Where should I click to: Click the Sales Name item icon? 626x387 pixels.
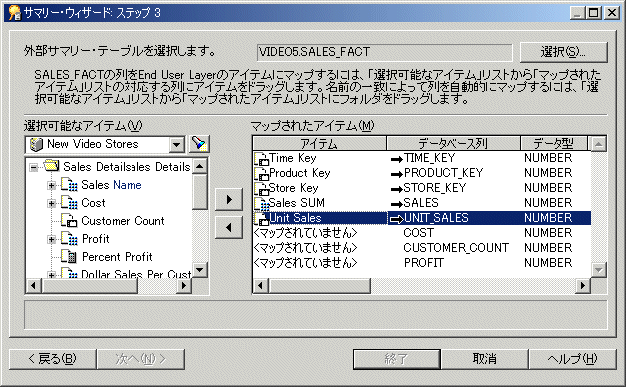pos(69,185)
